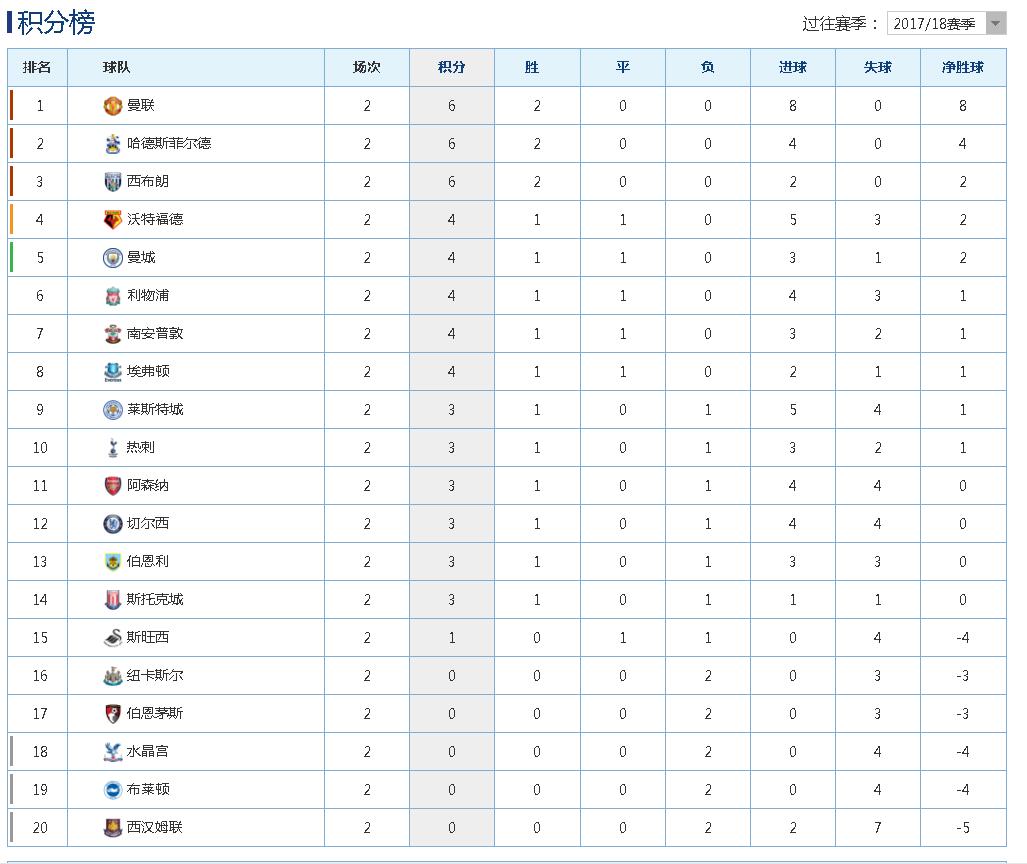Viewport: 1027px width, 864px height.
Task: Click the Watford team crest icon
Action: pyautogui.click(x=113, y=220)
